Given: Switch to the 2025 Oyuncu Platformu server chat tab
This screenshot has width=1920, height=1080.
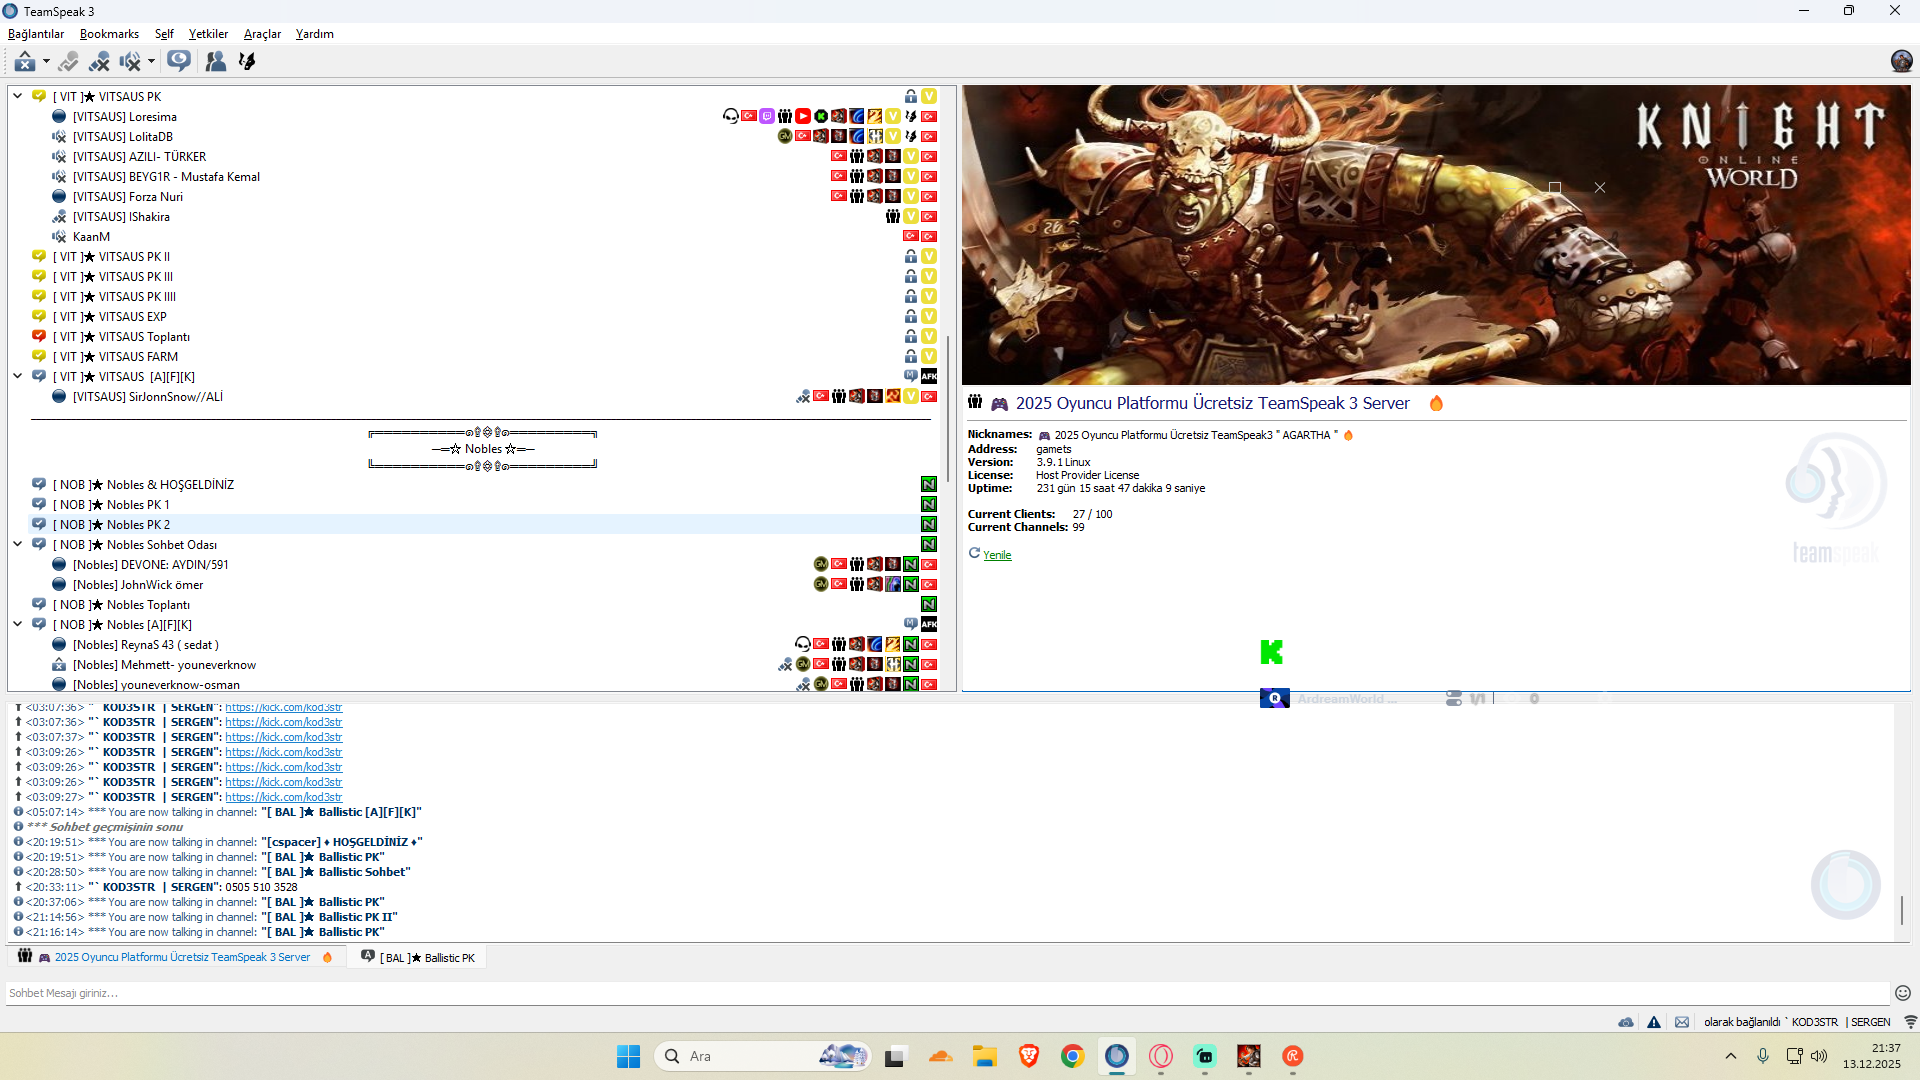Looking at the screenshot, I should (x=176, y=958).
